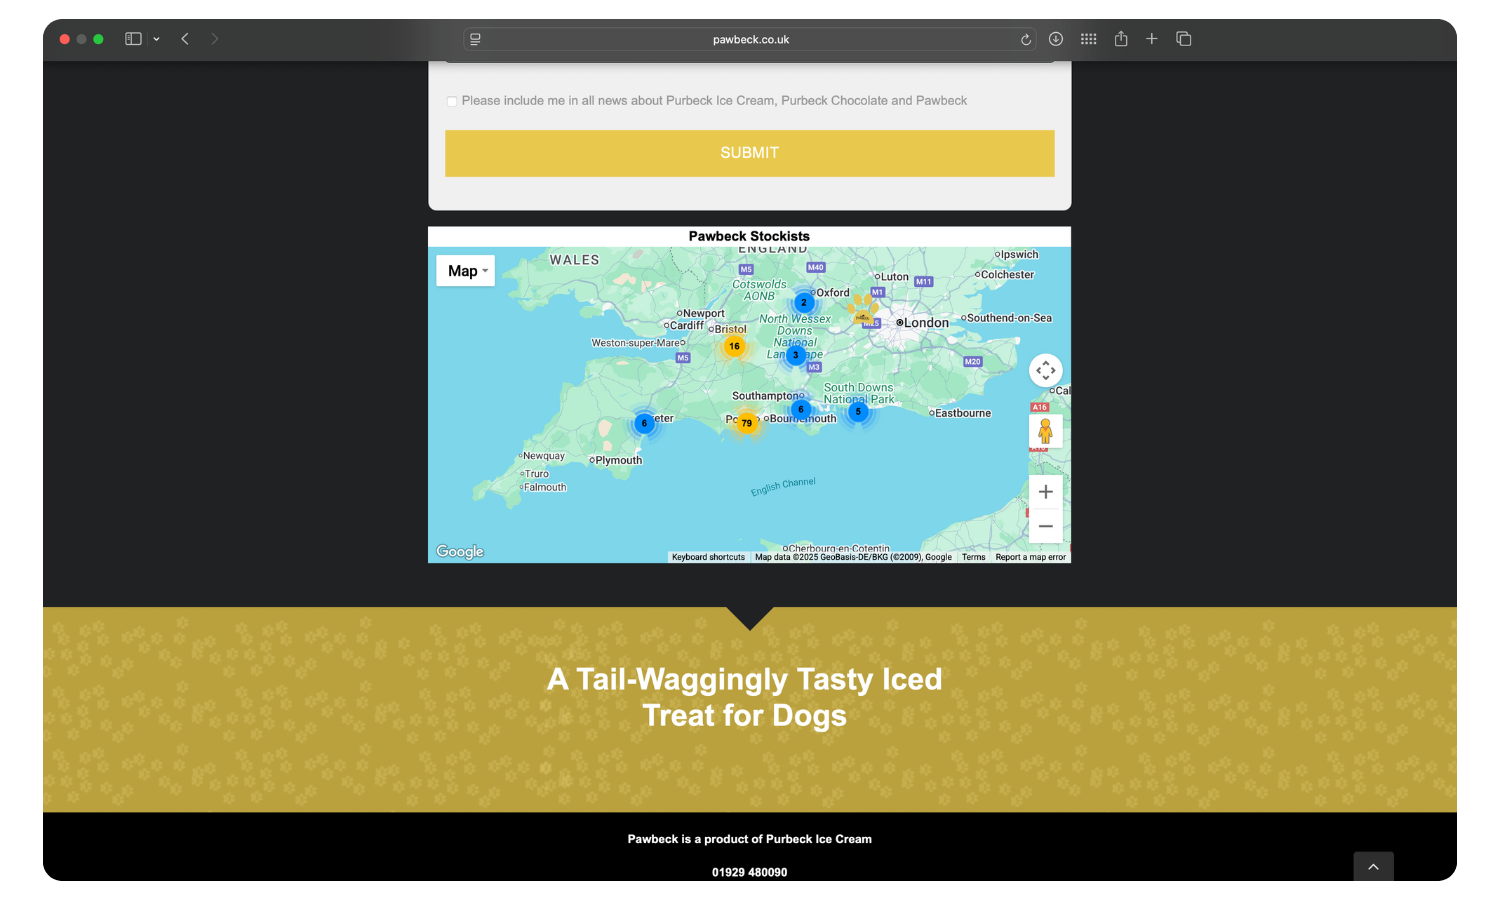
Task: Click the scroll-to-top arrow button
Action: (1374, 866)
